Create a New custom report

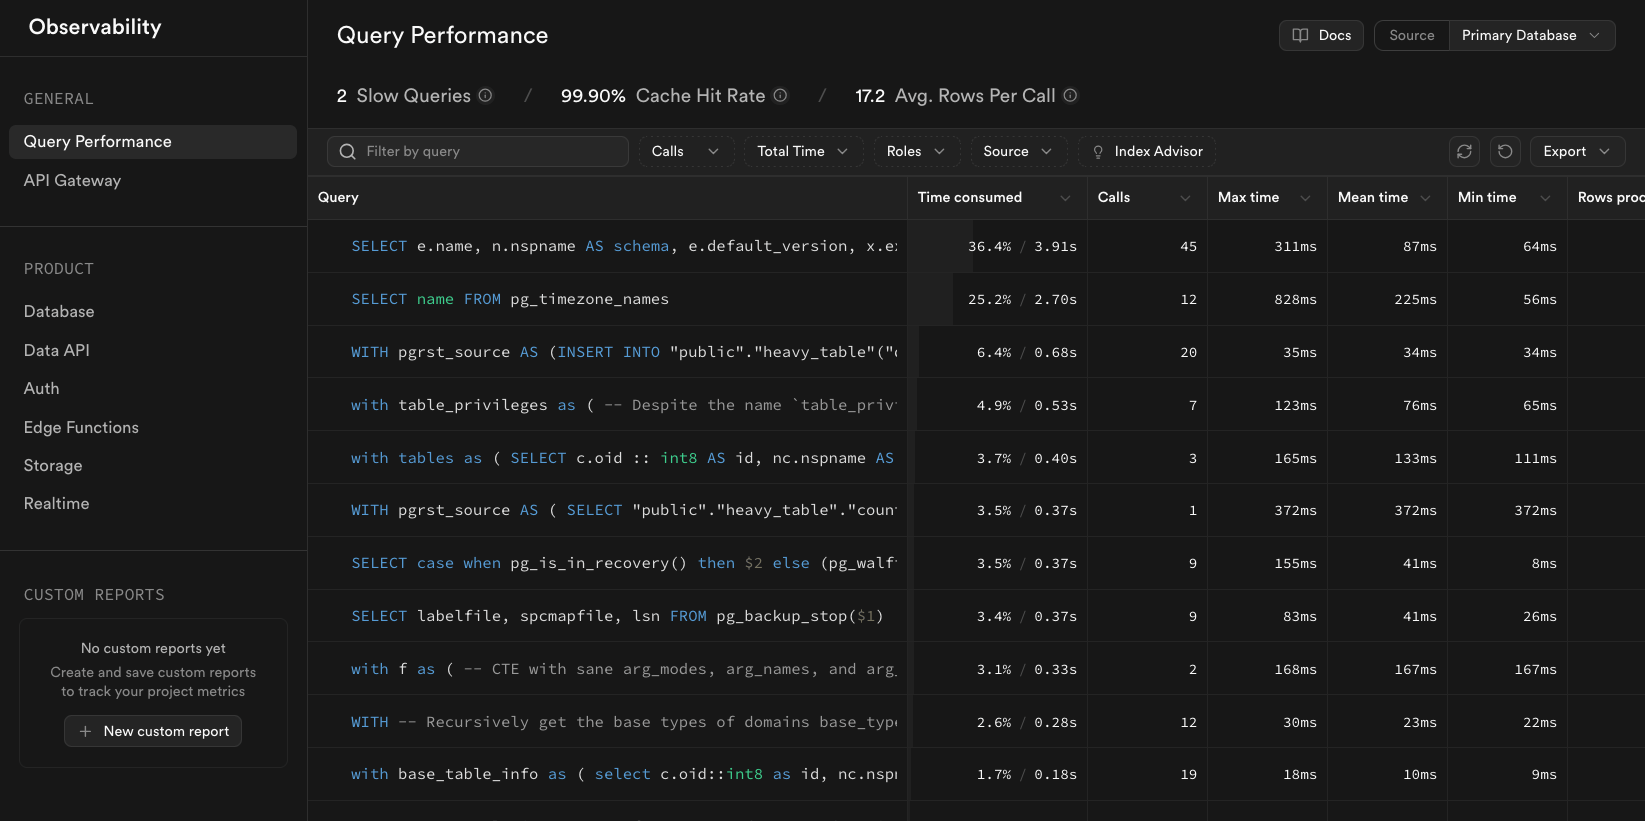(x=153, y=731)
